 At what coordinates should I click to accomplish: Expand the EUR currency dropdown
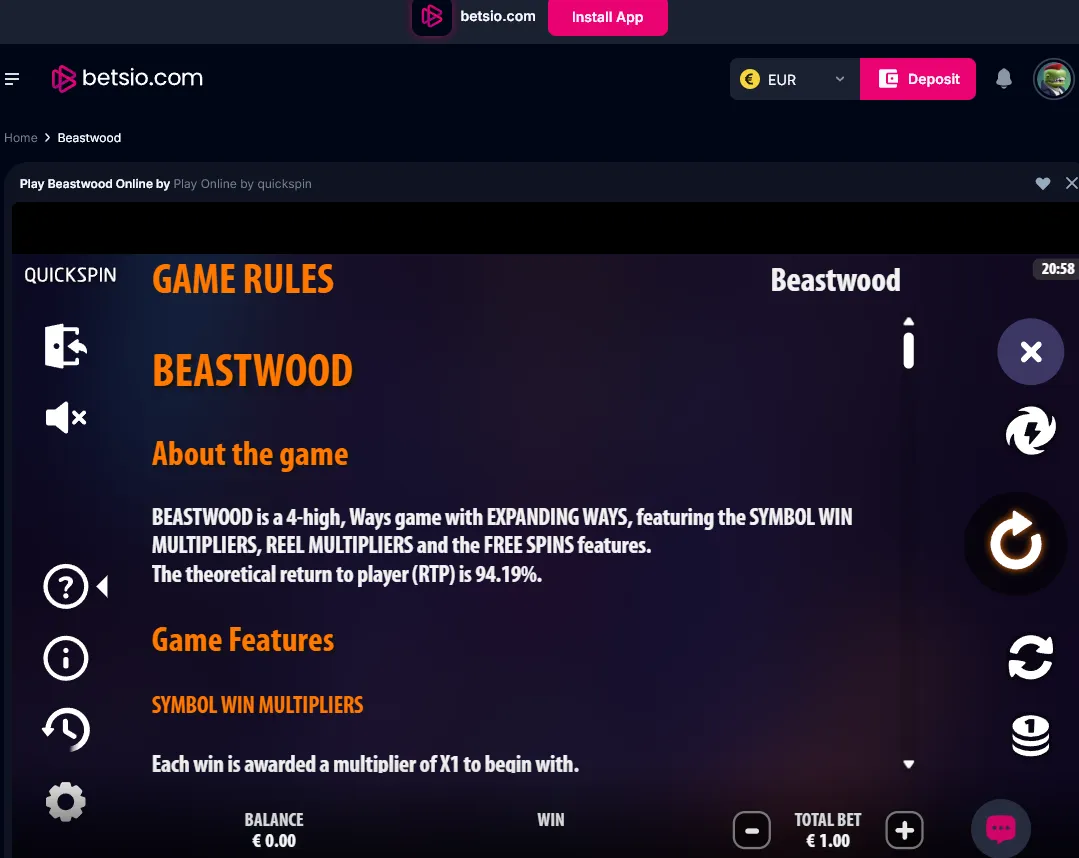tap(795, 79)
